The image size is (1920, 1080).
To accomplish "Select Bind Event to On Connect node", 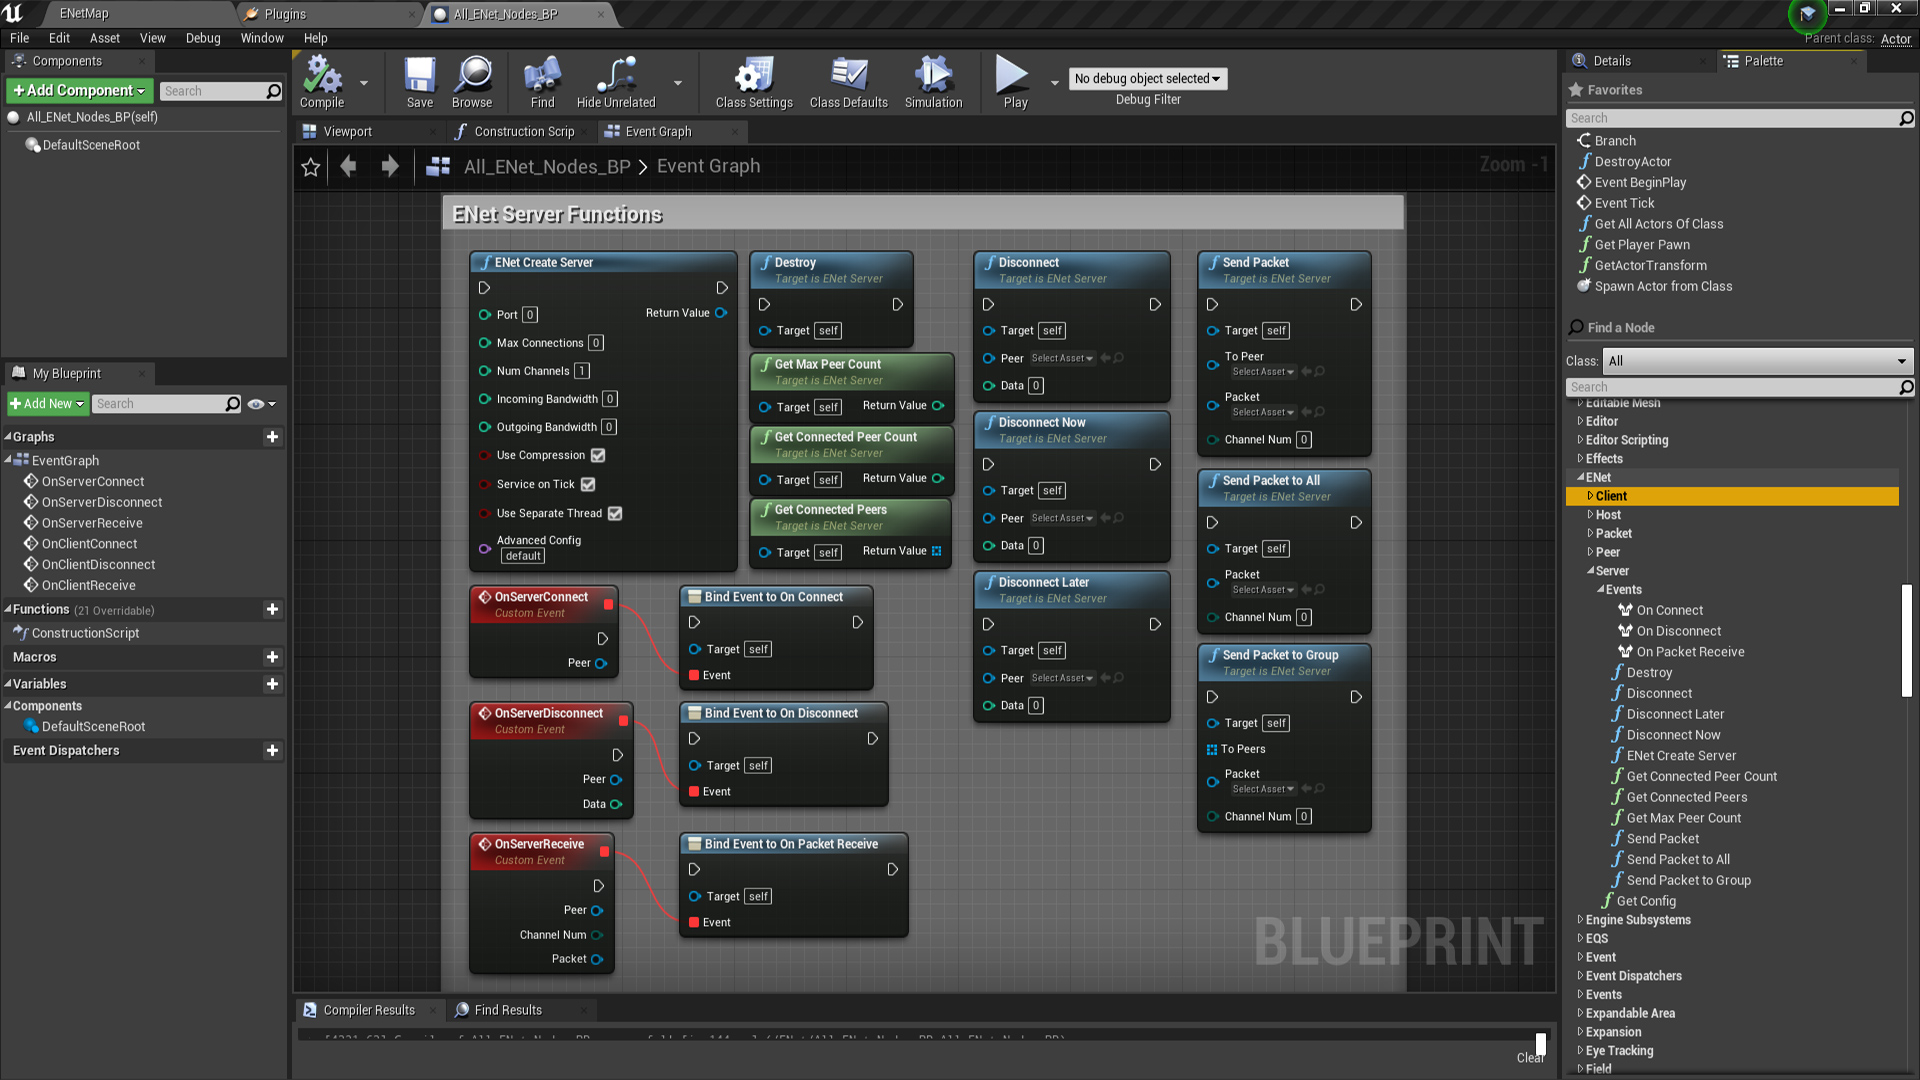I will [776, 597].
